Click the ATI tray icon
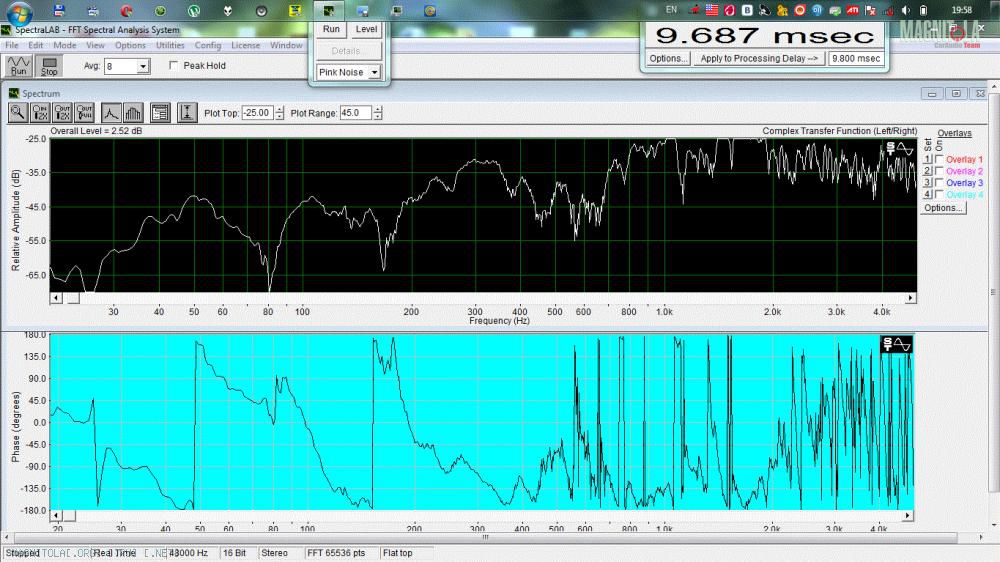Viewport: 1000px width, 562px height. 853,10
